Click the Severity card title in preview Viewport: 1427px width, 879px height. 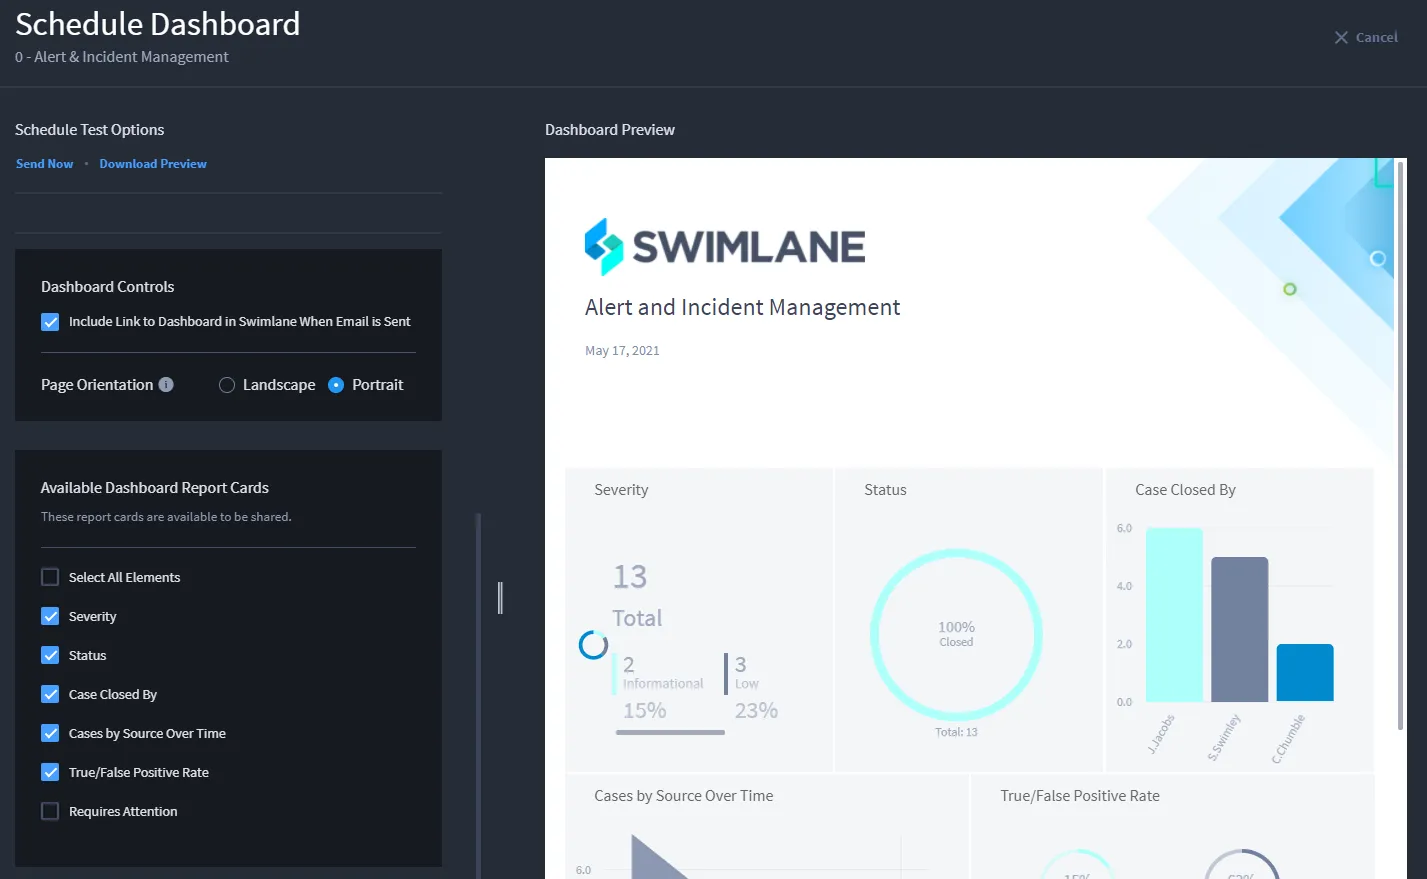point(621,490)
